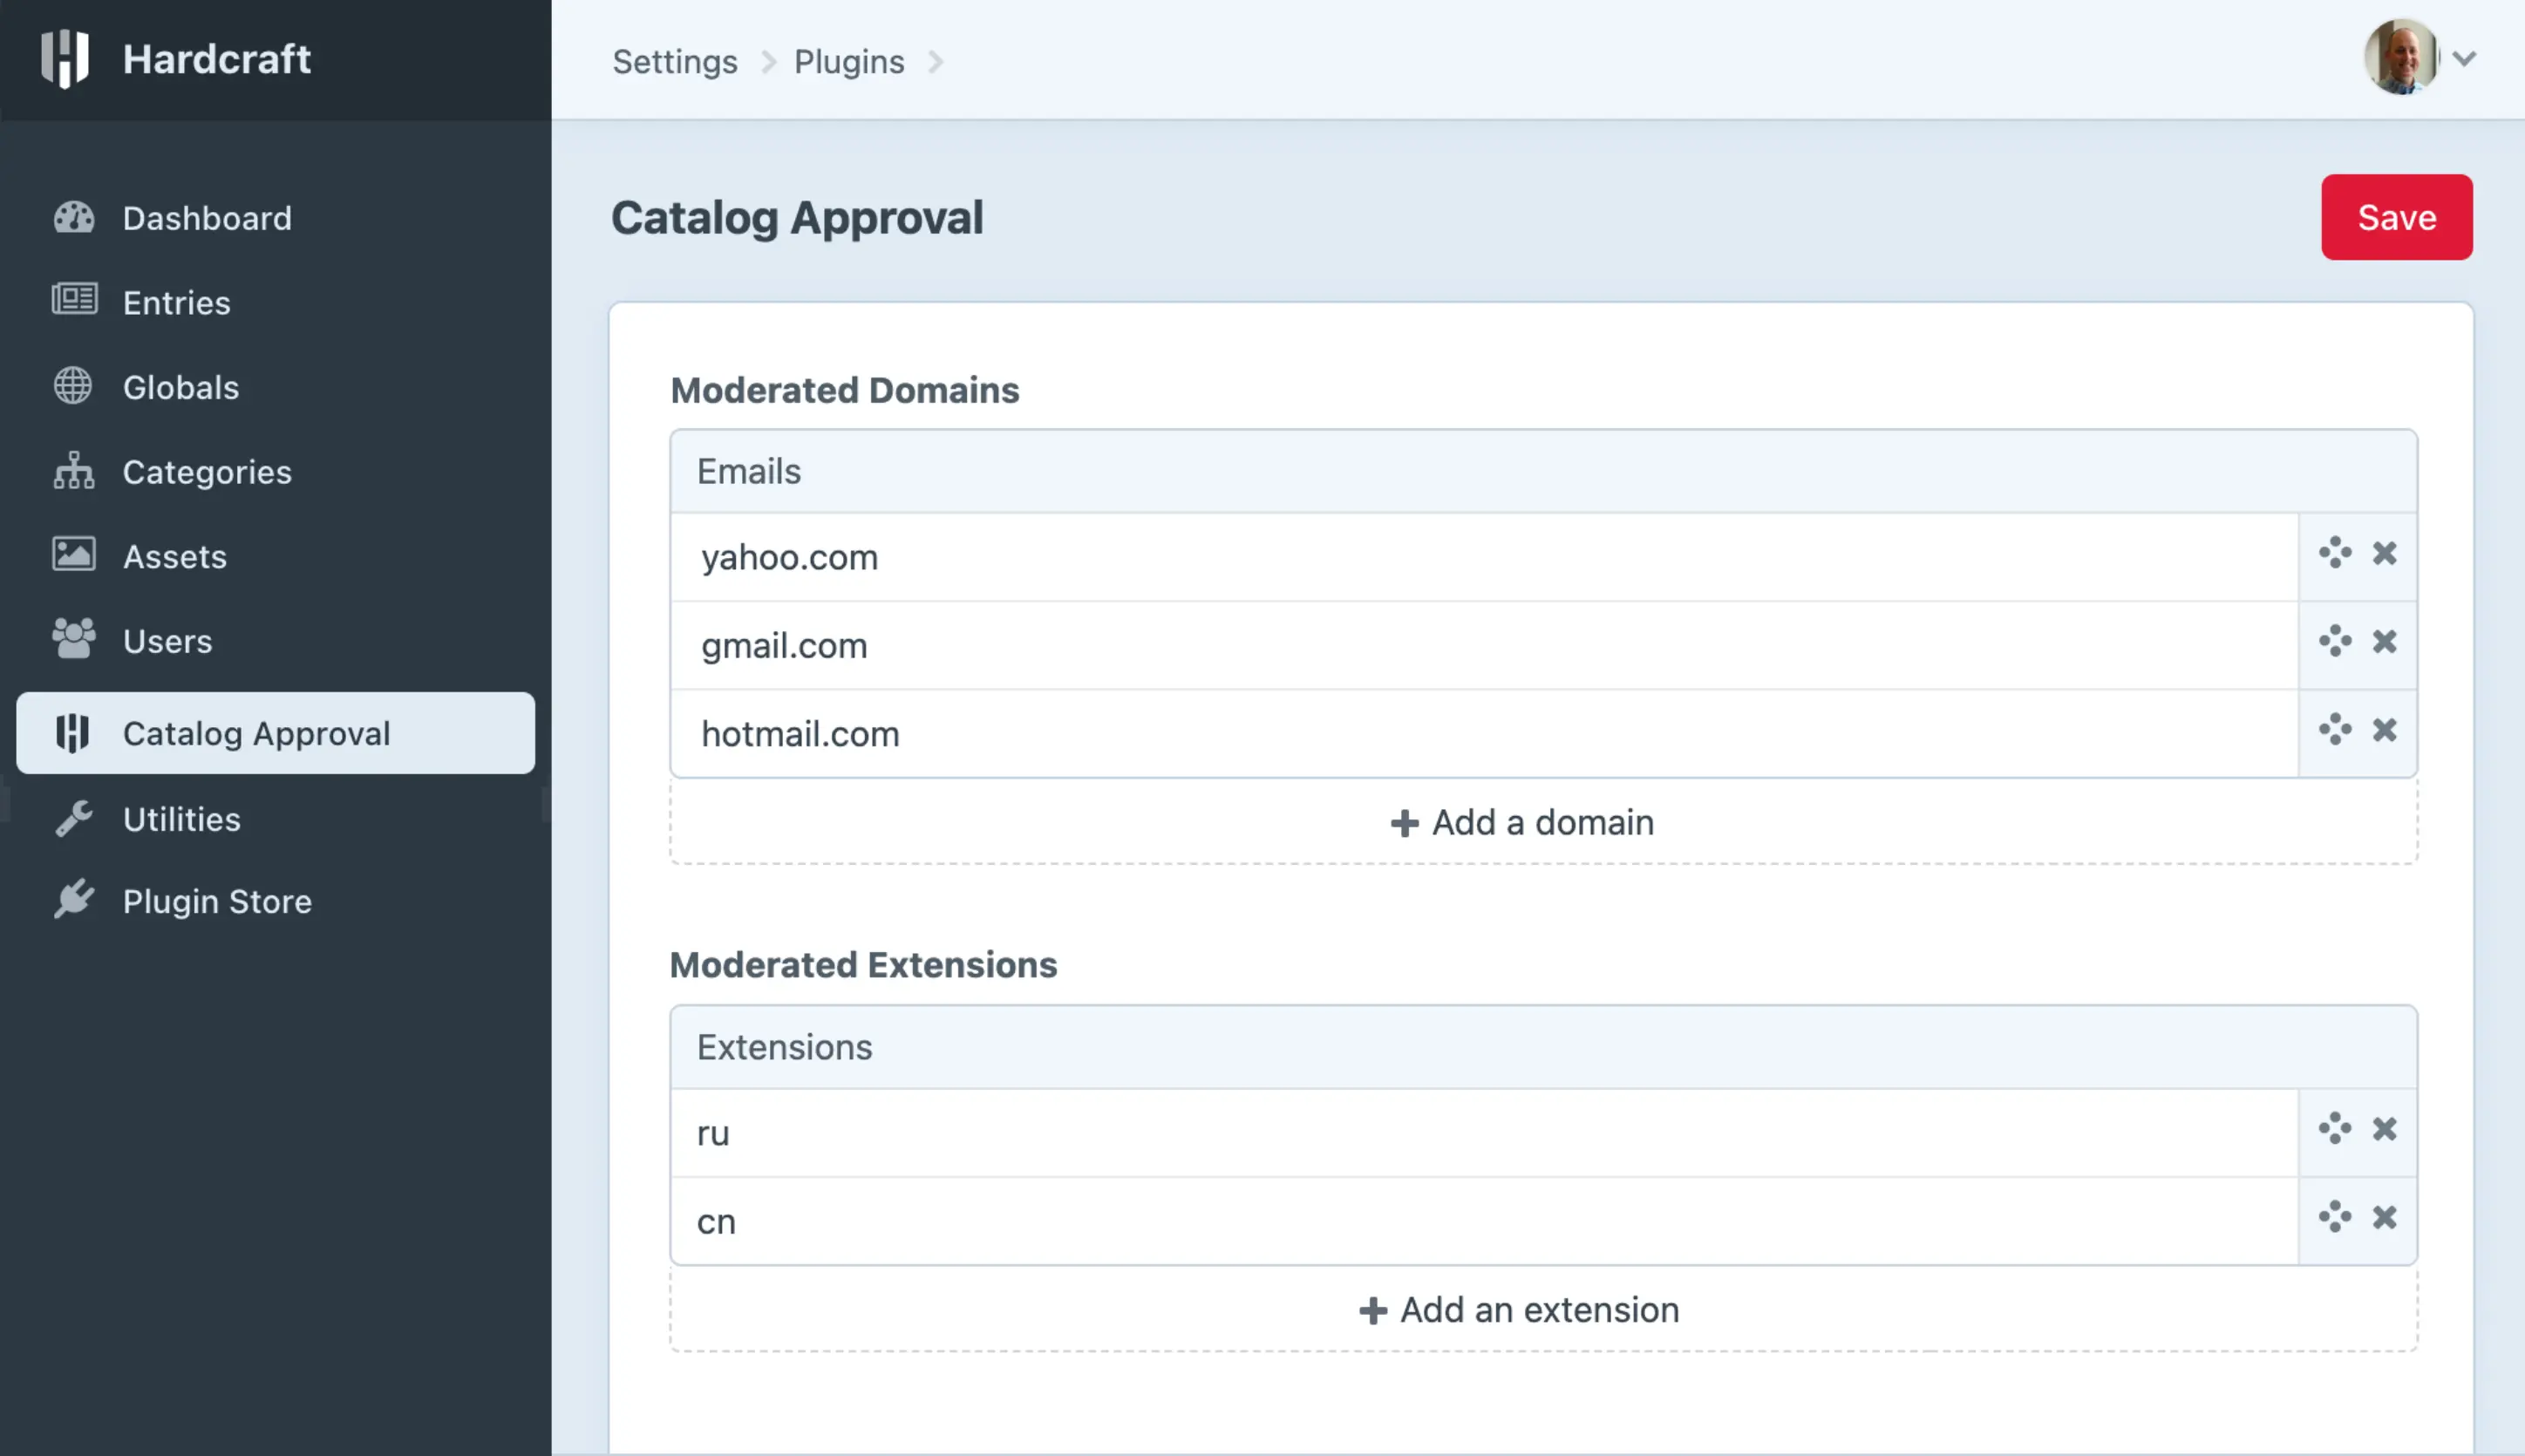Remove the hotmail.com domain row
2525x1456 pixels.
2384,730
